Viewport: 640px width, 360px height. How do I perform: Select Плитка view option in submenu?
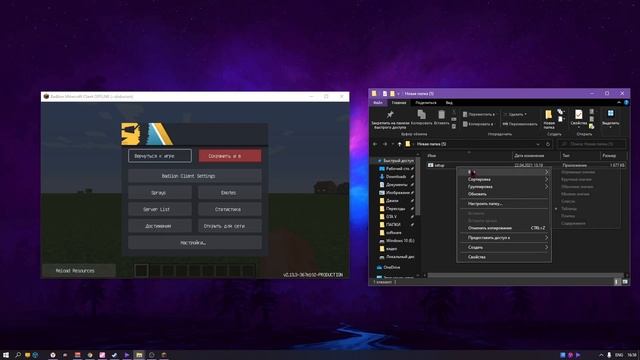click(568, 216)
